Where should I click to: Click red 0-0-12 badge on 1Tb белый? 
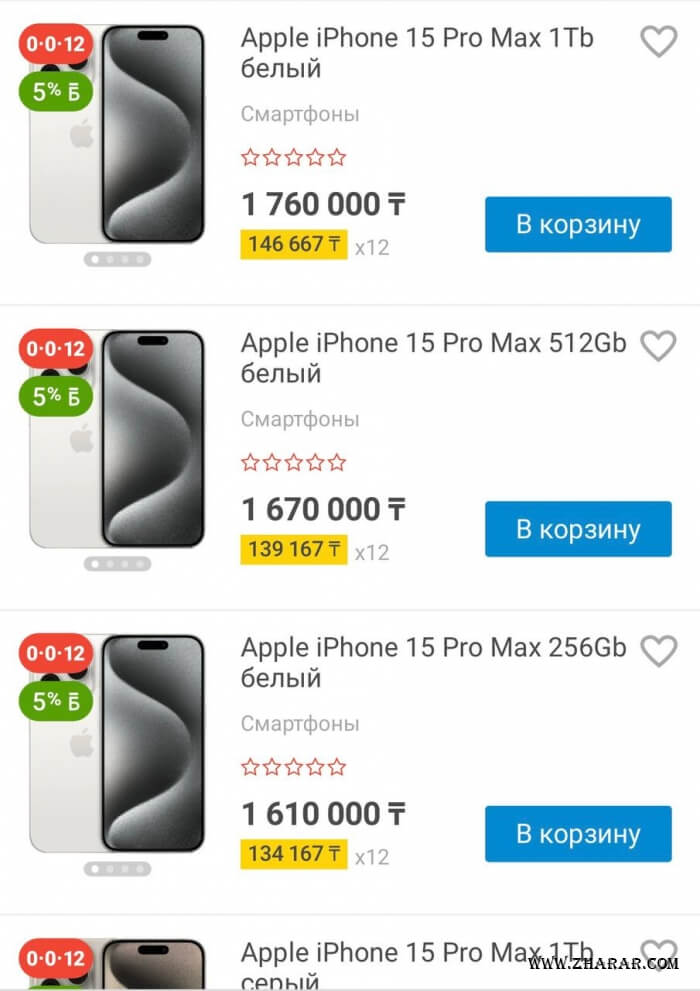(56, 44)
